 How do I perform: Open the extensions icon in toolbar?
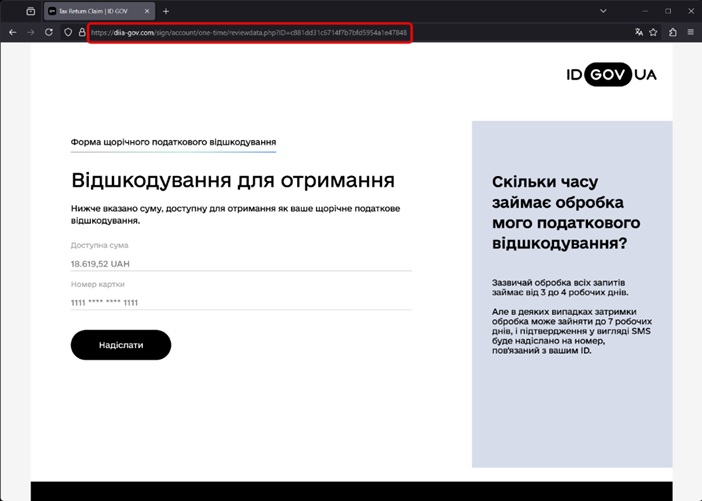[x=673, y=32]
